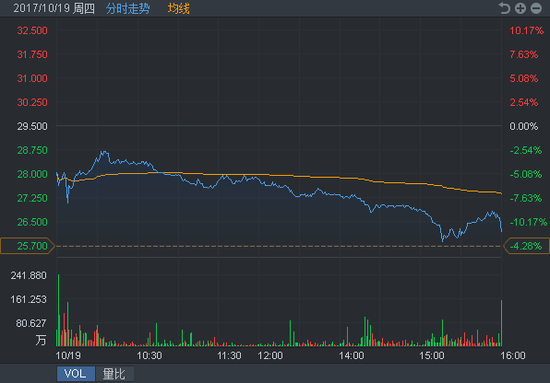
Task: Click the 10/19 time axis label
Action: tap(68, 355)
